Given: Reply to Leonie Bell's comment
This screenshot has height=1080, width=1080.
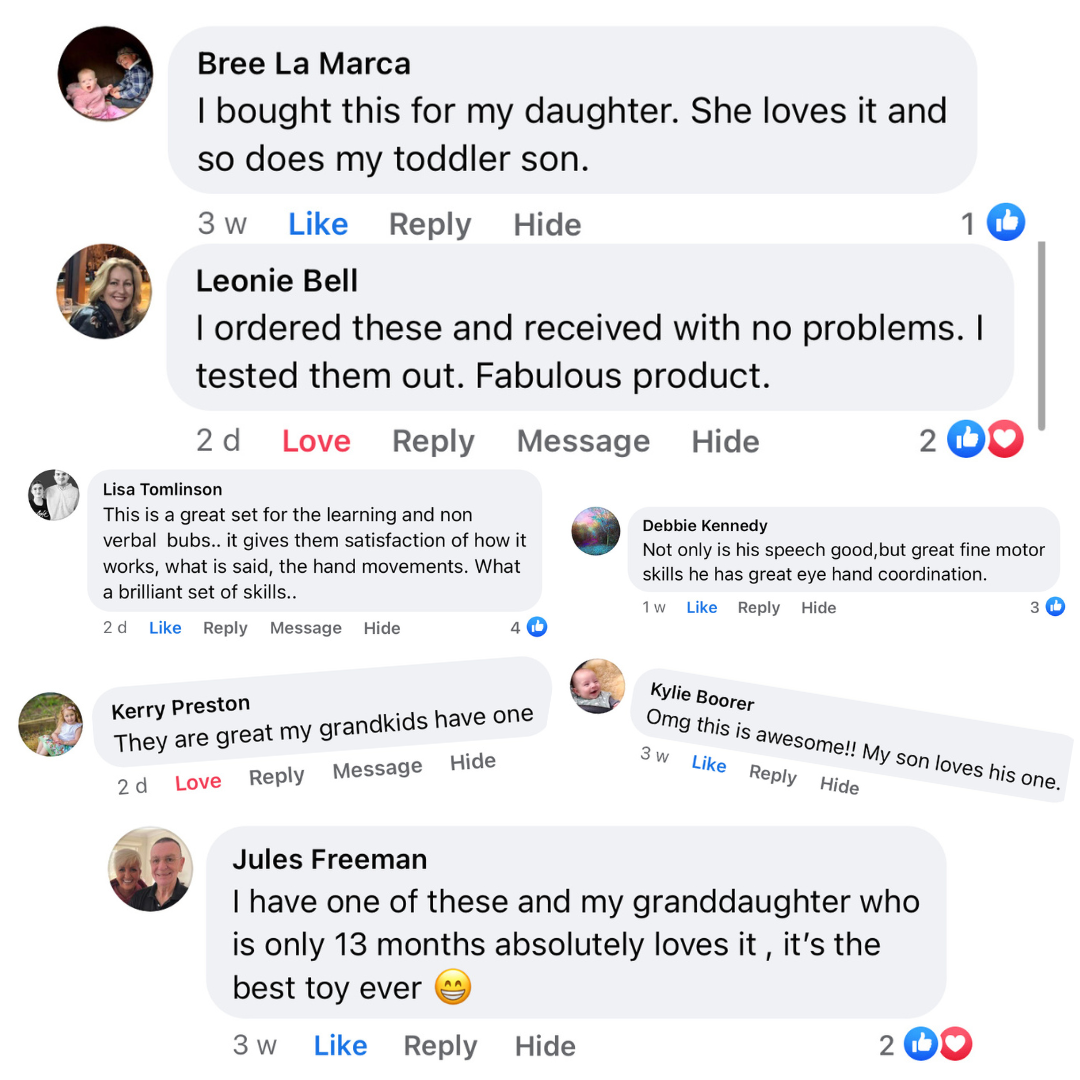Looking at the screenshot, I should click(433, 441).
